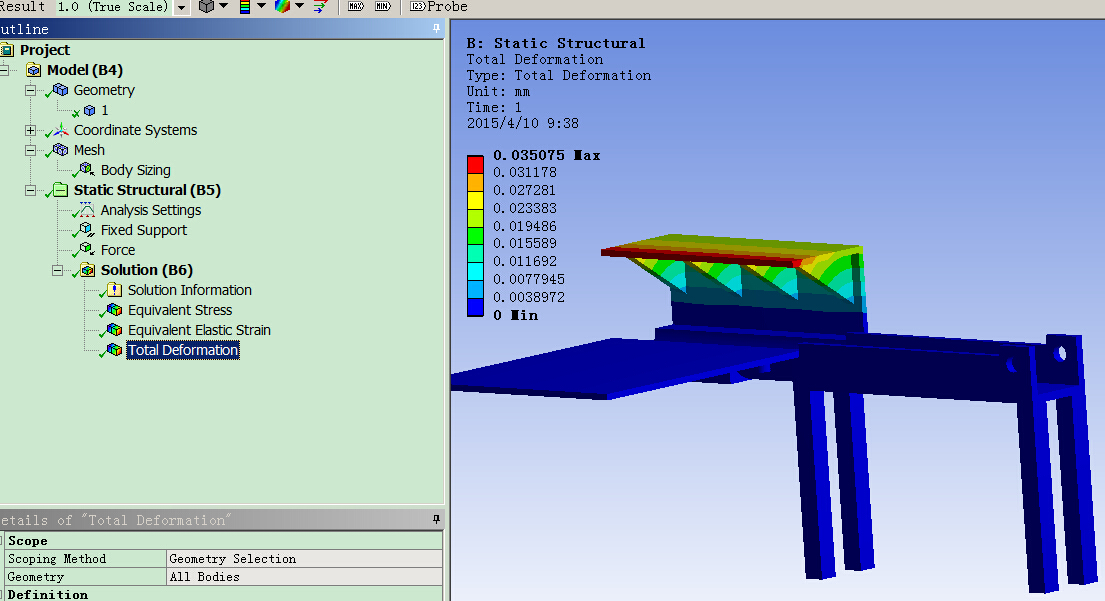This screenshot has height=601, width=1105.
Task: Expand the Coordinate Systems node
Action: point(31,130)
